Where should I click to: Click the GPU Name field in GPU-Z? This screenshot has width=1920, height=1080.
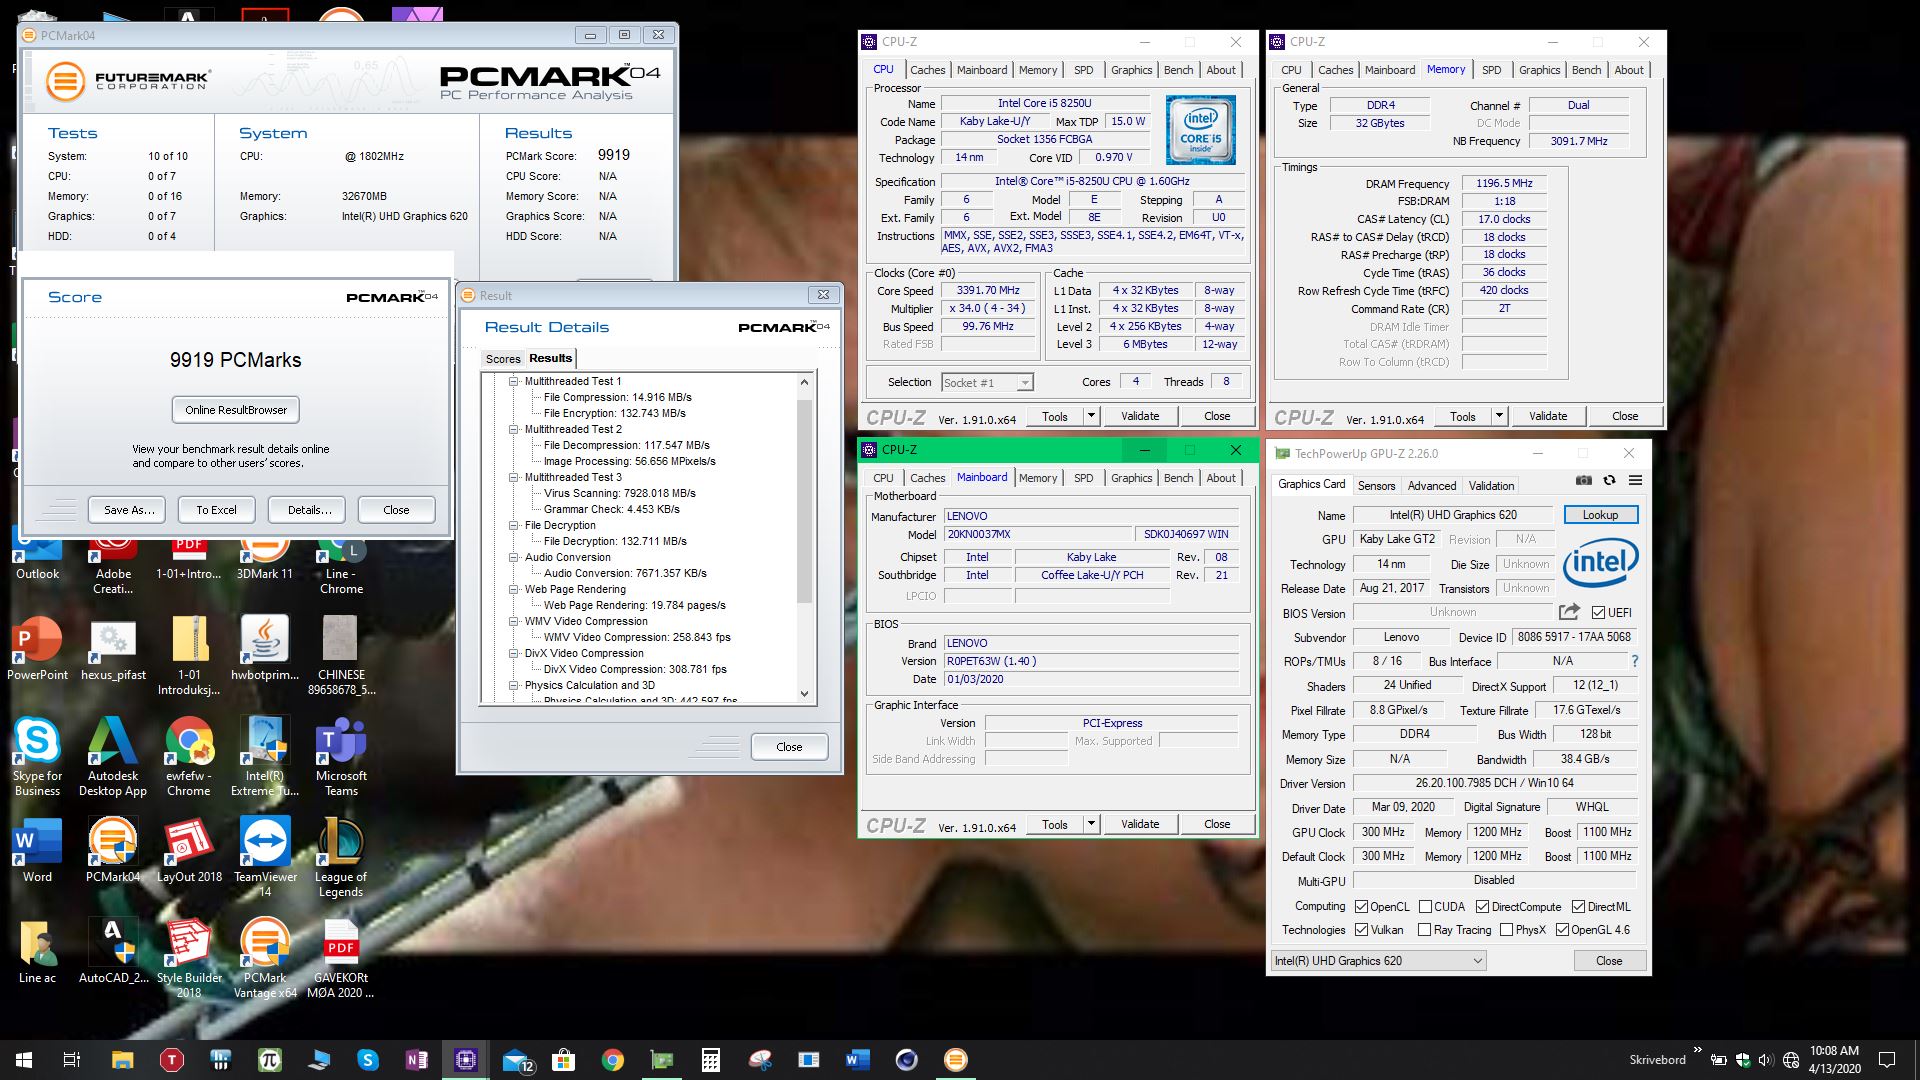point(1453,515)
